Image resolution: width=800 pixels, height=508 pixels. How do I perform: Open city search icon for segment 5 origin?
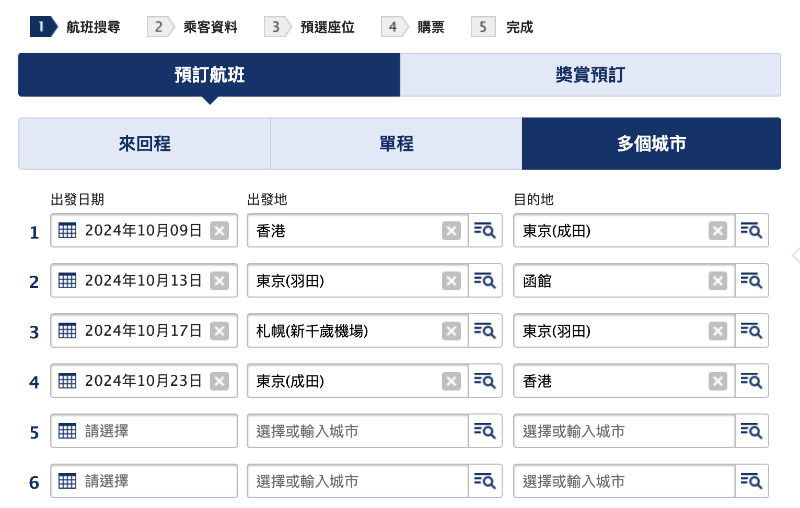coord(485,431)
